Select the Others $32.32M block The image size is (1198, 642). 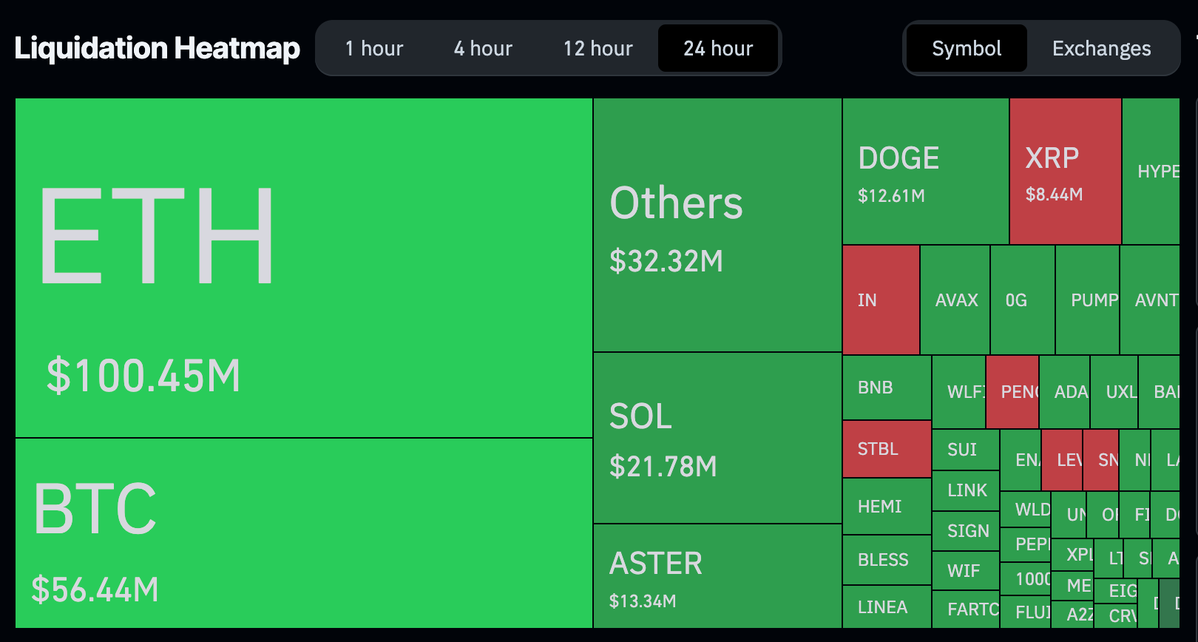717,225
